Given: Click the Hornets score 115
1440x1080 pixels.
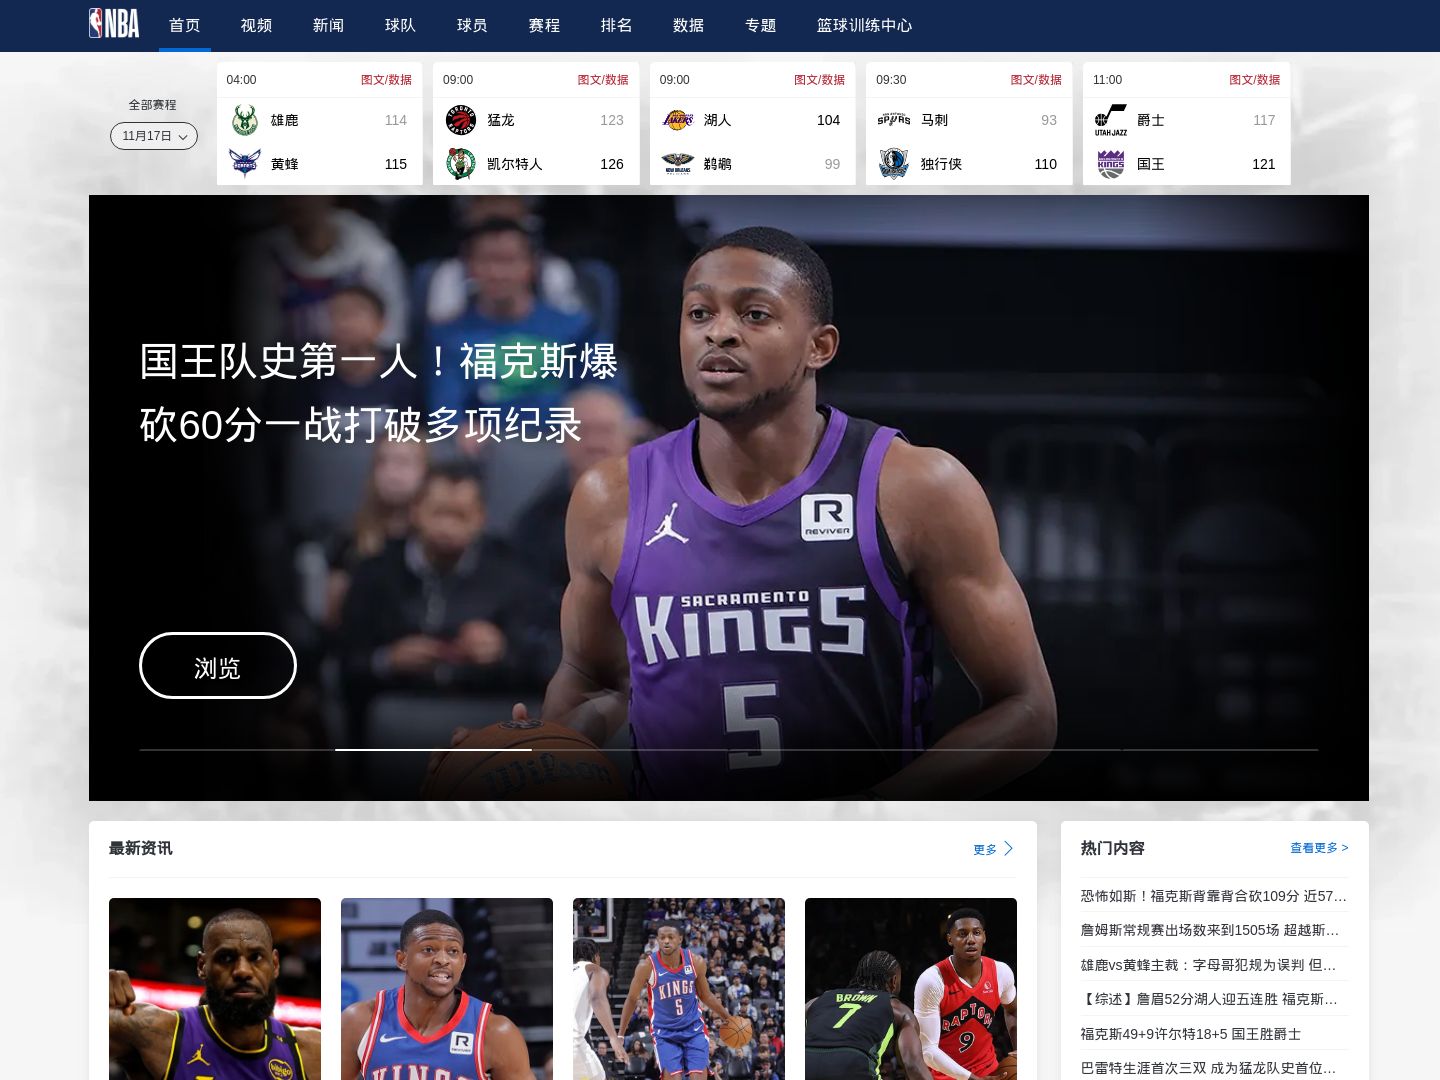Looking at the screenshot, I should coord(396,164).
